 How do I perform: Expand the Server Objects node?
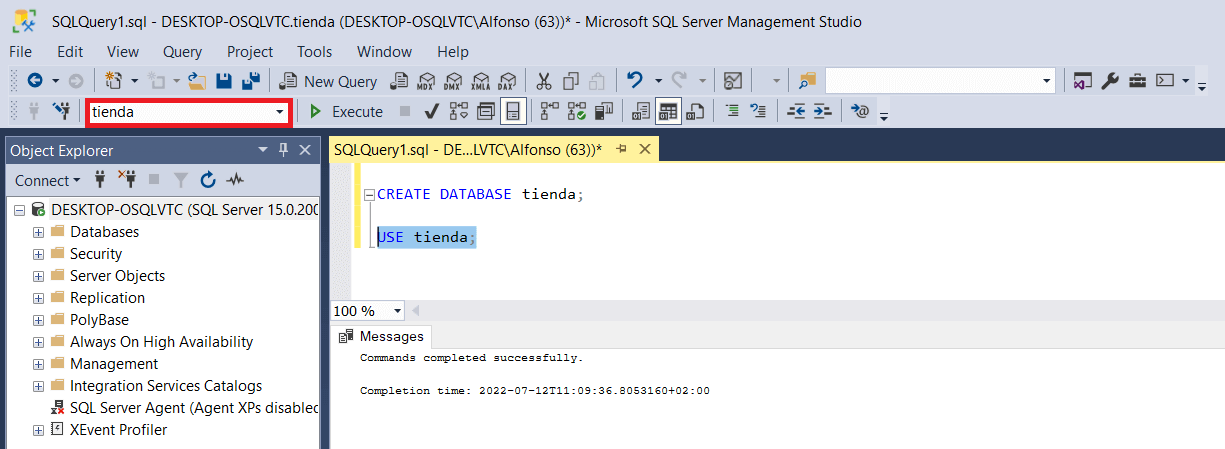click(x=39, y=276)
